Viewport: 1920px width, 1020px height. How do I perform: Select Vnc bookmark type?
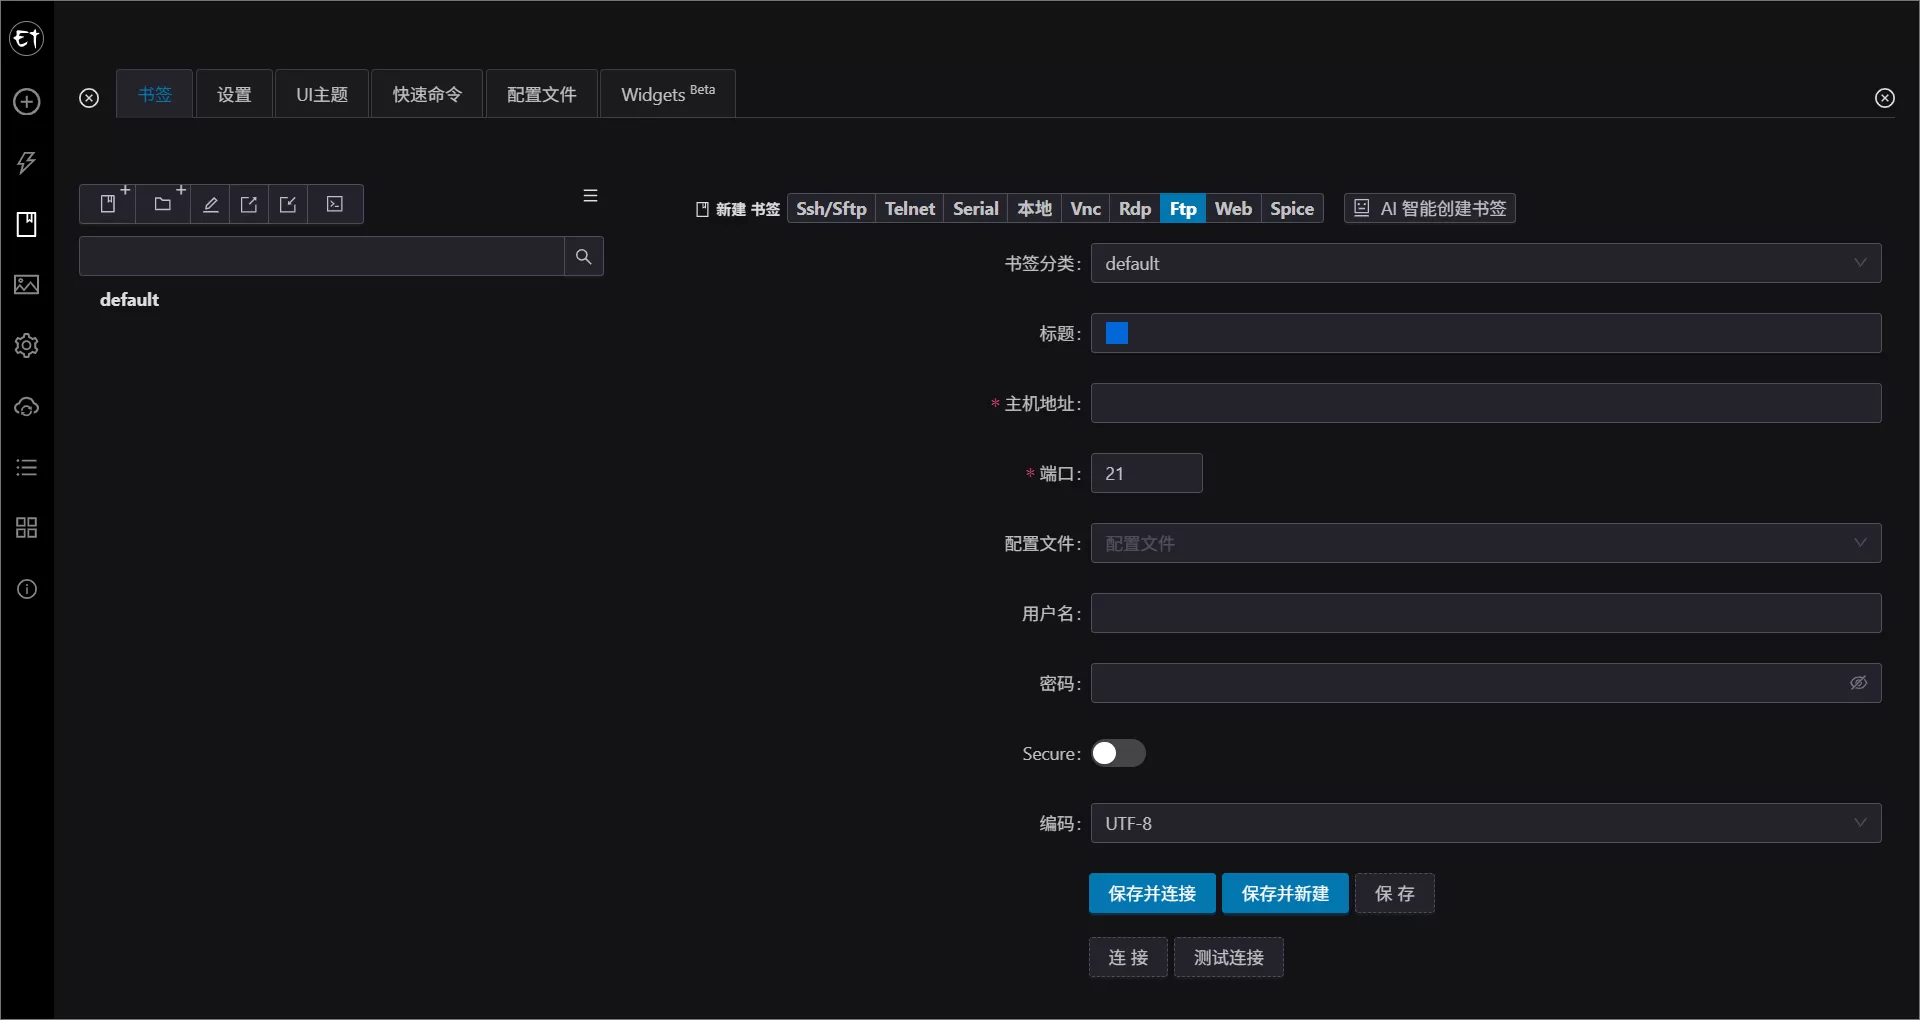point(1086,208)
